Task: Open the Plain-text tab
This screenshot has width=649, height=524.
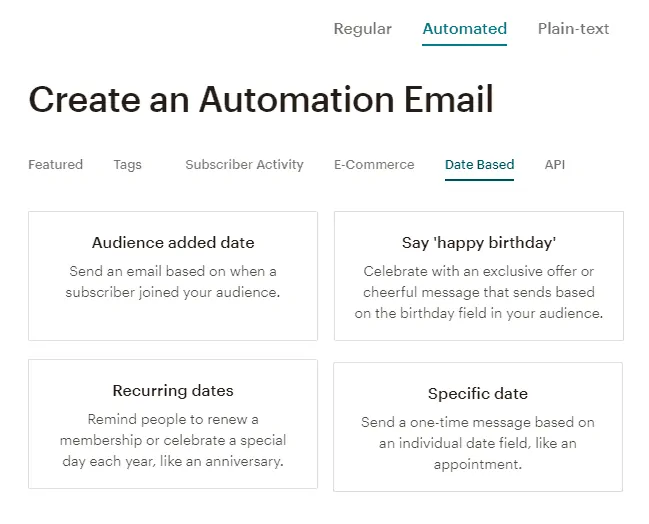Action: [573, 29]
